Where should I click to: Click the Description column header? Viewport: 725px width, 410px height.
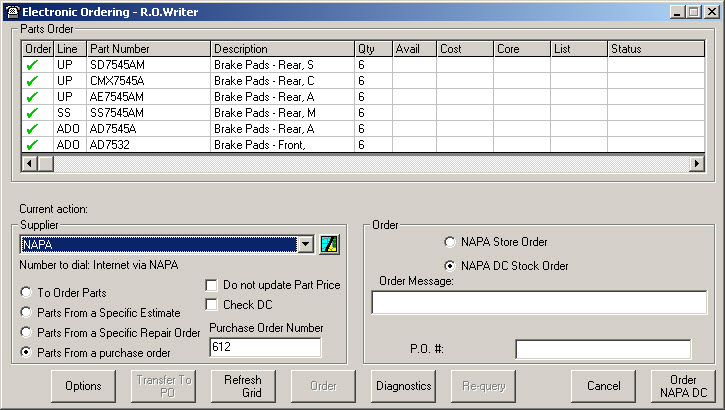tap(281, 48)
